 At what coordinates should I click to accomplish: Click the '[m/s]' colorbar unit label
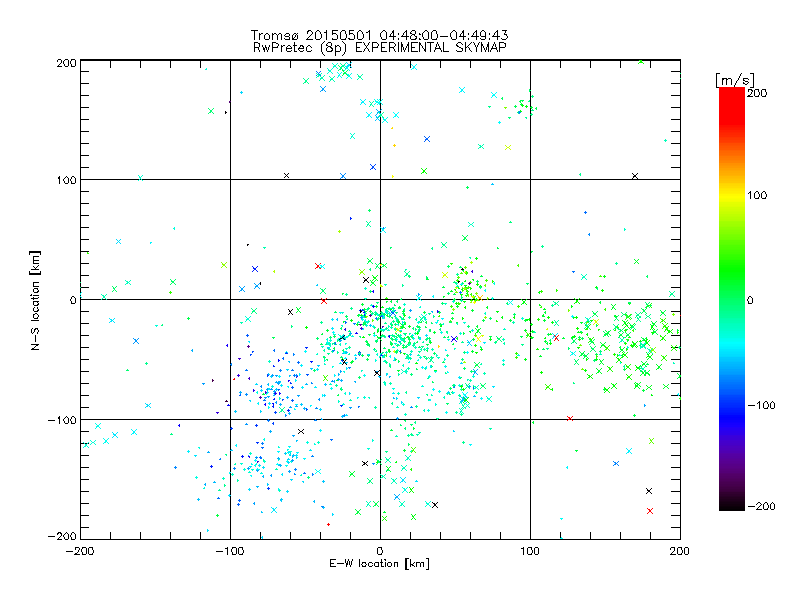coord(734,80)
